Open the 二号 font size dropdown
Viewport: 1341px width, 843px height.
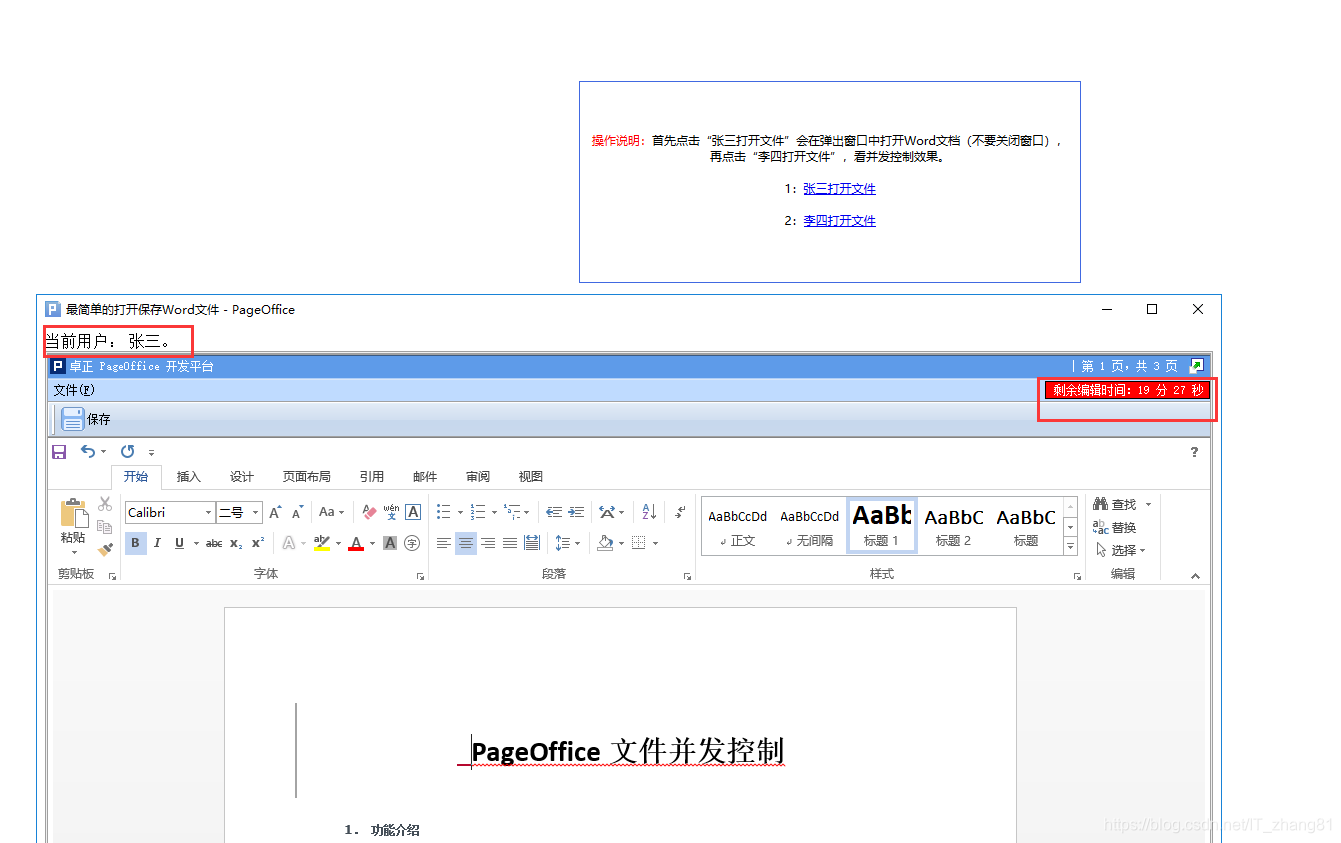point(256,513)
